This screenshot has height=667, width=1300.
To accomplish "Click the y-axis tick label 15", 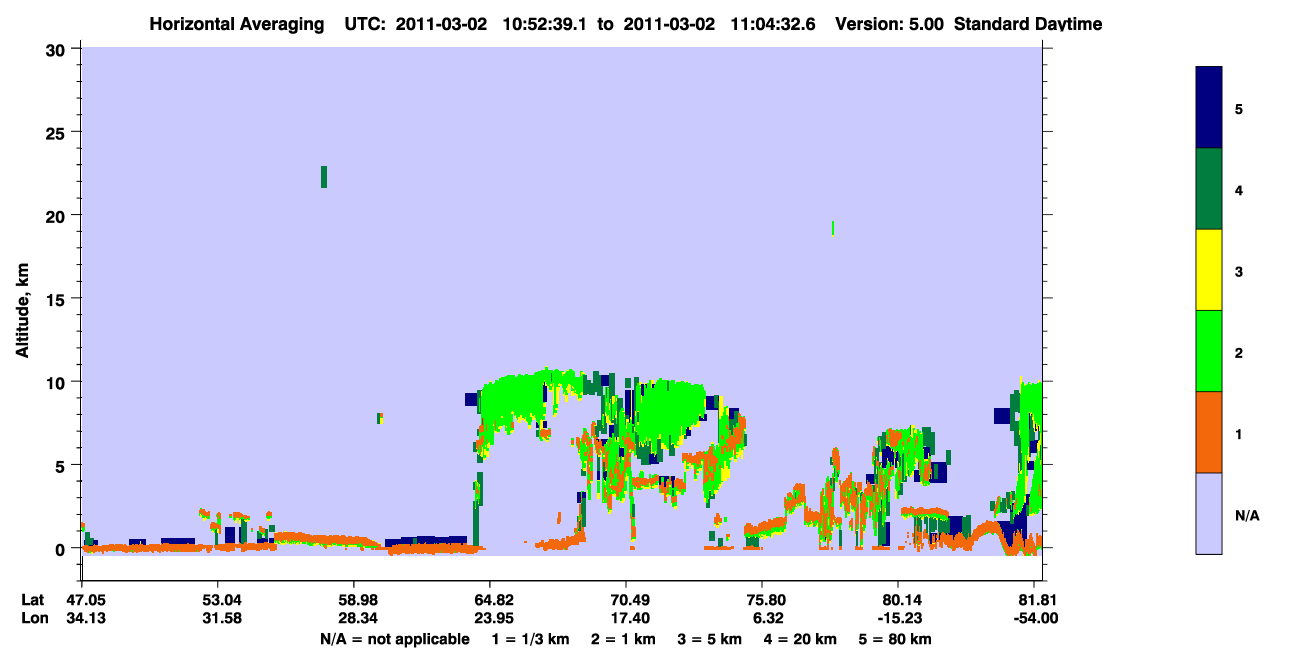I will (x=57, y=299).
